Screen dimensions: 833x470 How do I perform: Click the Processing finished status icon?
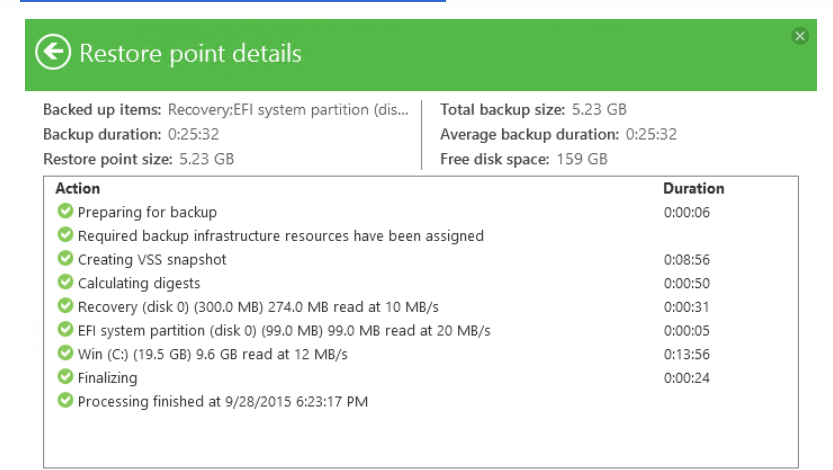click(65, 401)
